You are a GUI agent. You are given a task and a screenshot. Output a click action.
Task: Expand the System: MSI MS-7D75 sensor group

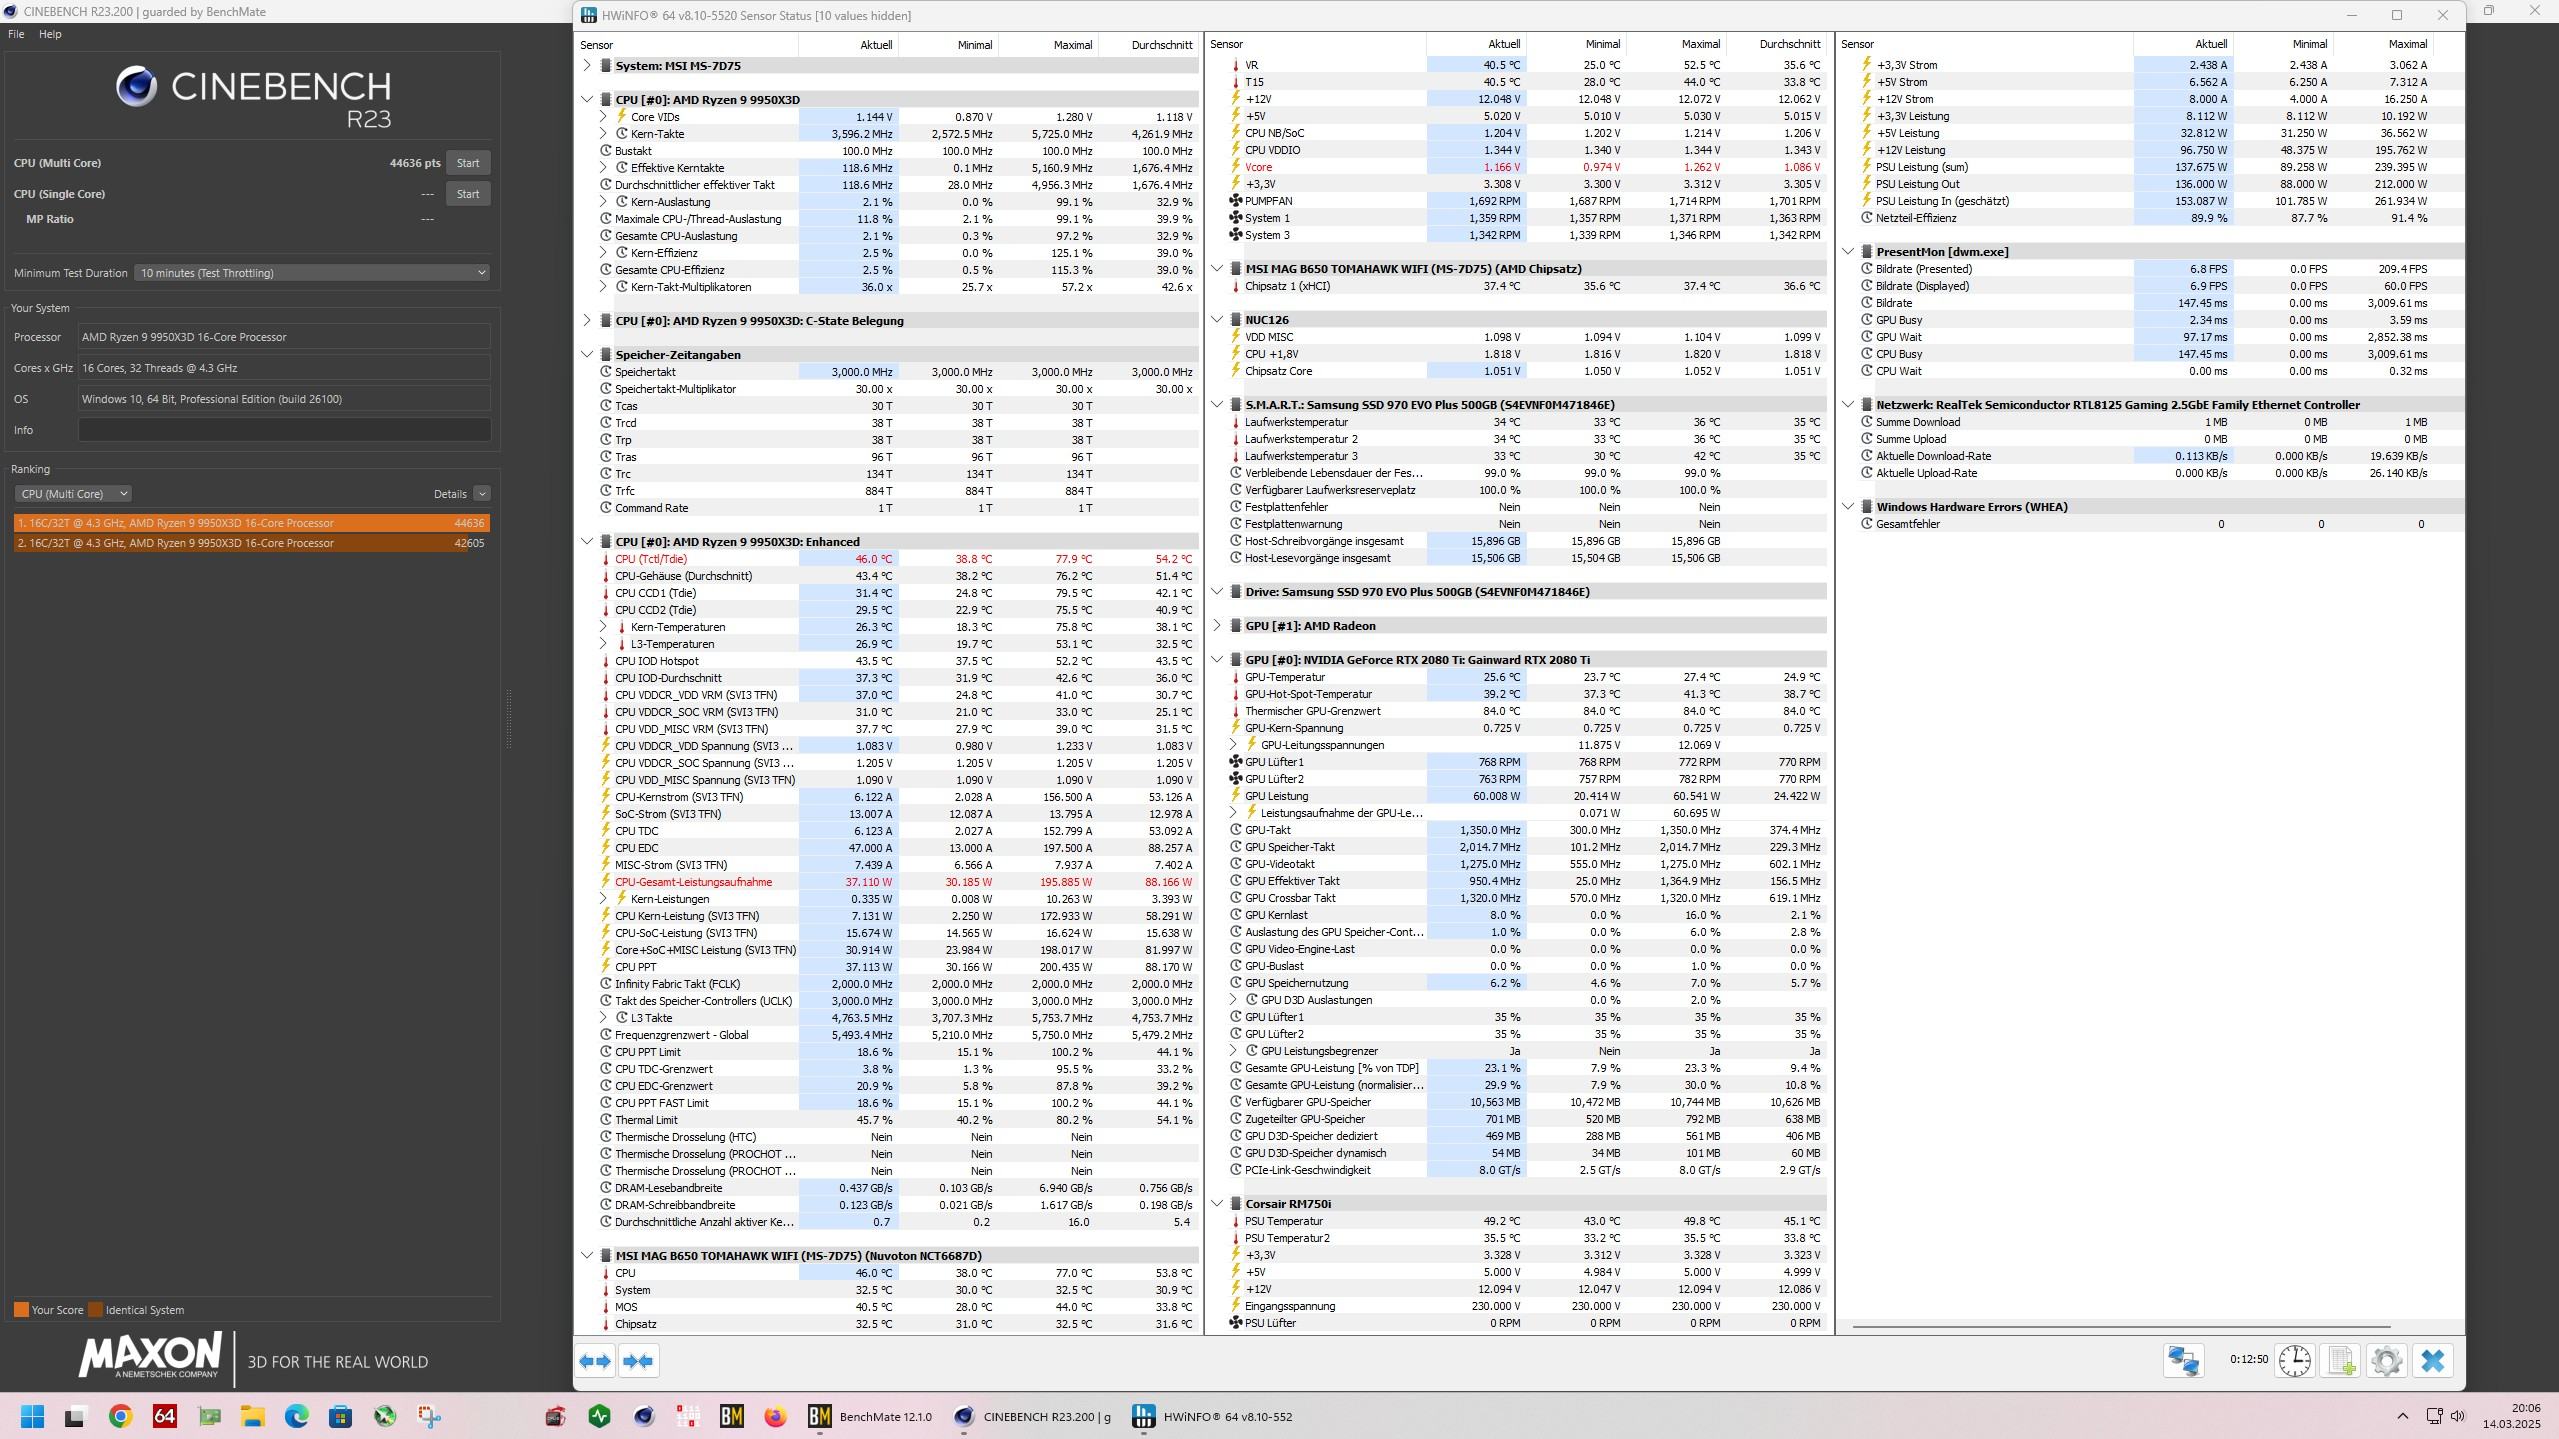[587, 66]
